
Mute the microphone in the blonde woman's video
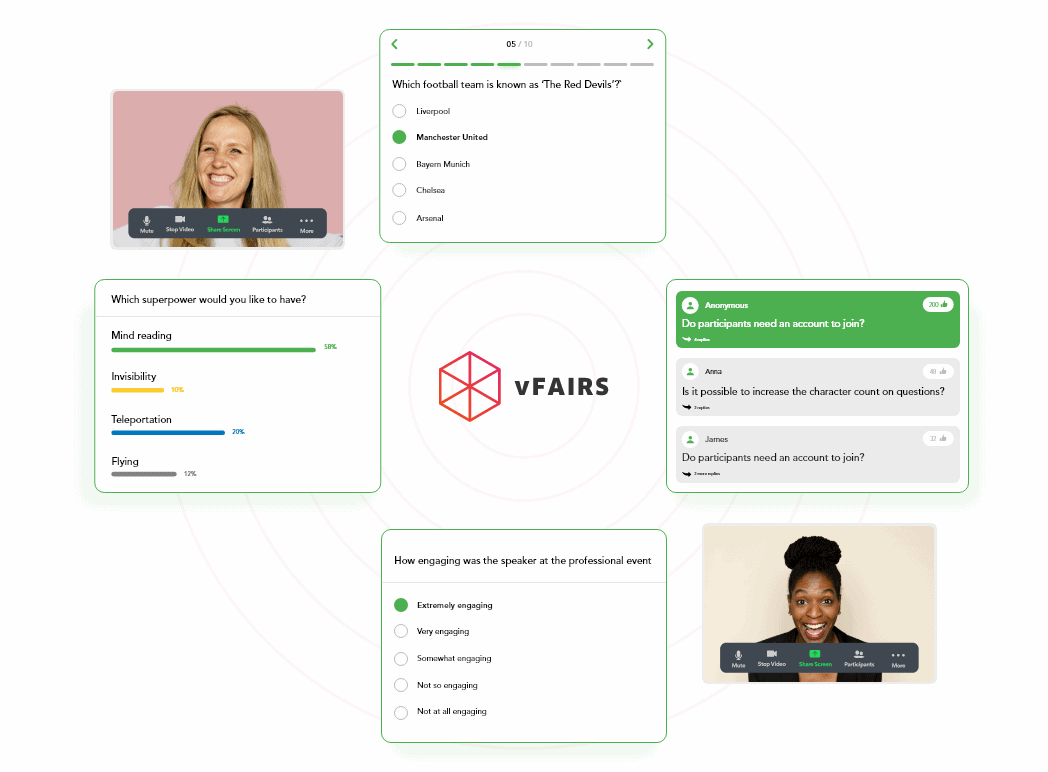click(x=146, y=224)
